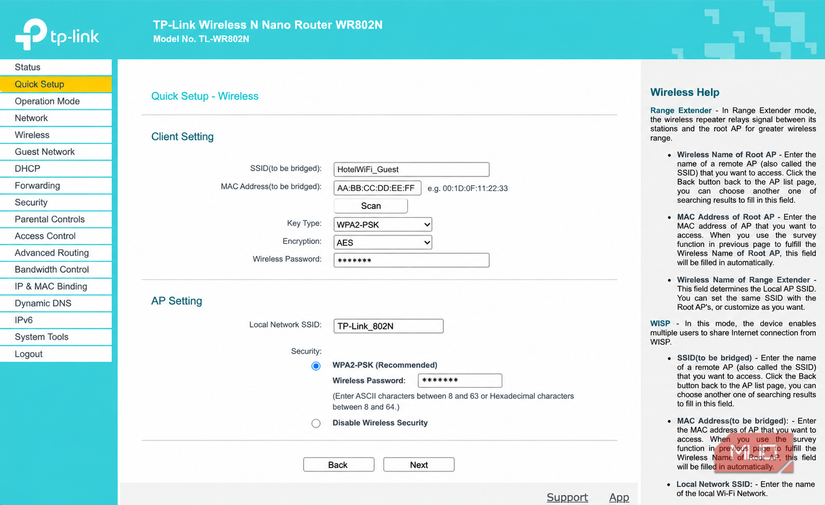Image resolution: width=825 pixels, height=505 pixels.
Task: Click the AP Setting Wireless Password field
Action: pyautogui.click(x=460, y=380)
